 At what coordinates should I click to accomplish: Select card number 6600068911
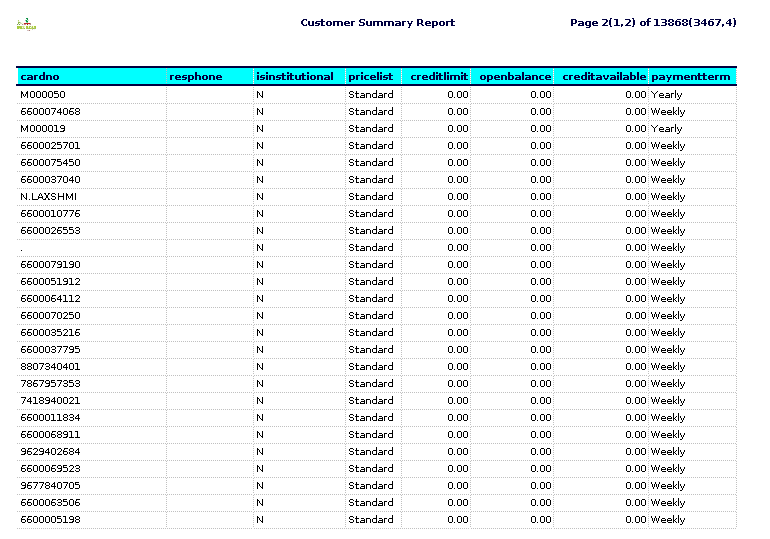50,434
